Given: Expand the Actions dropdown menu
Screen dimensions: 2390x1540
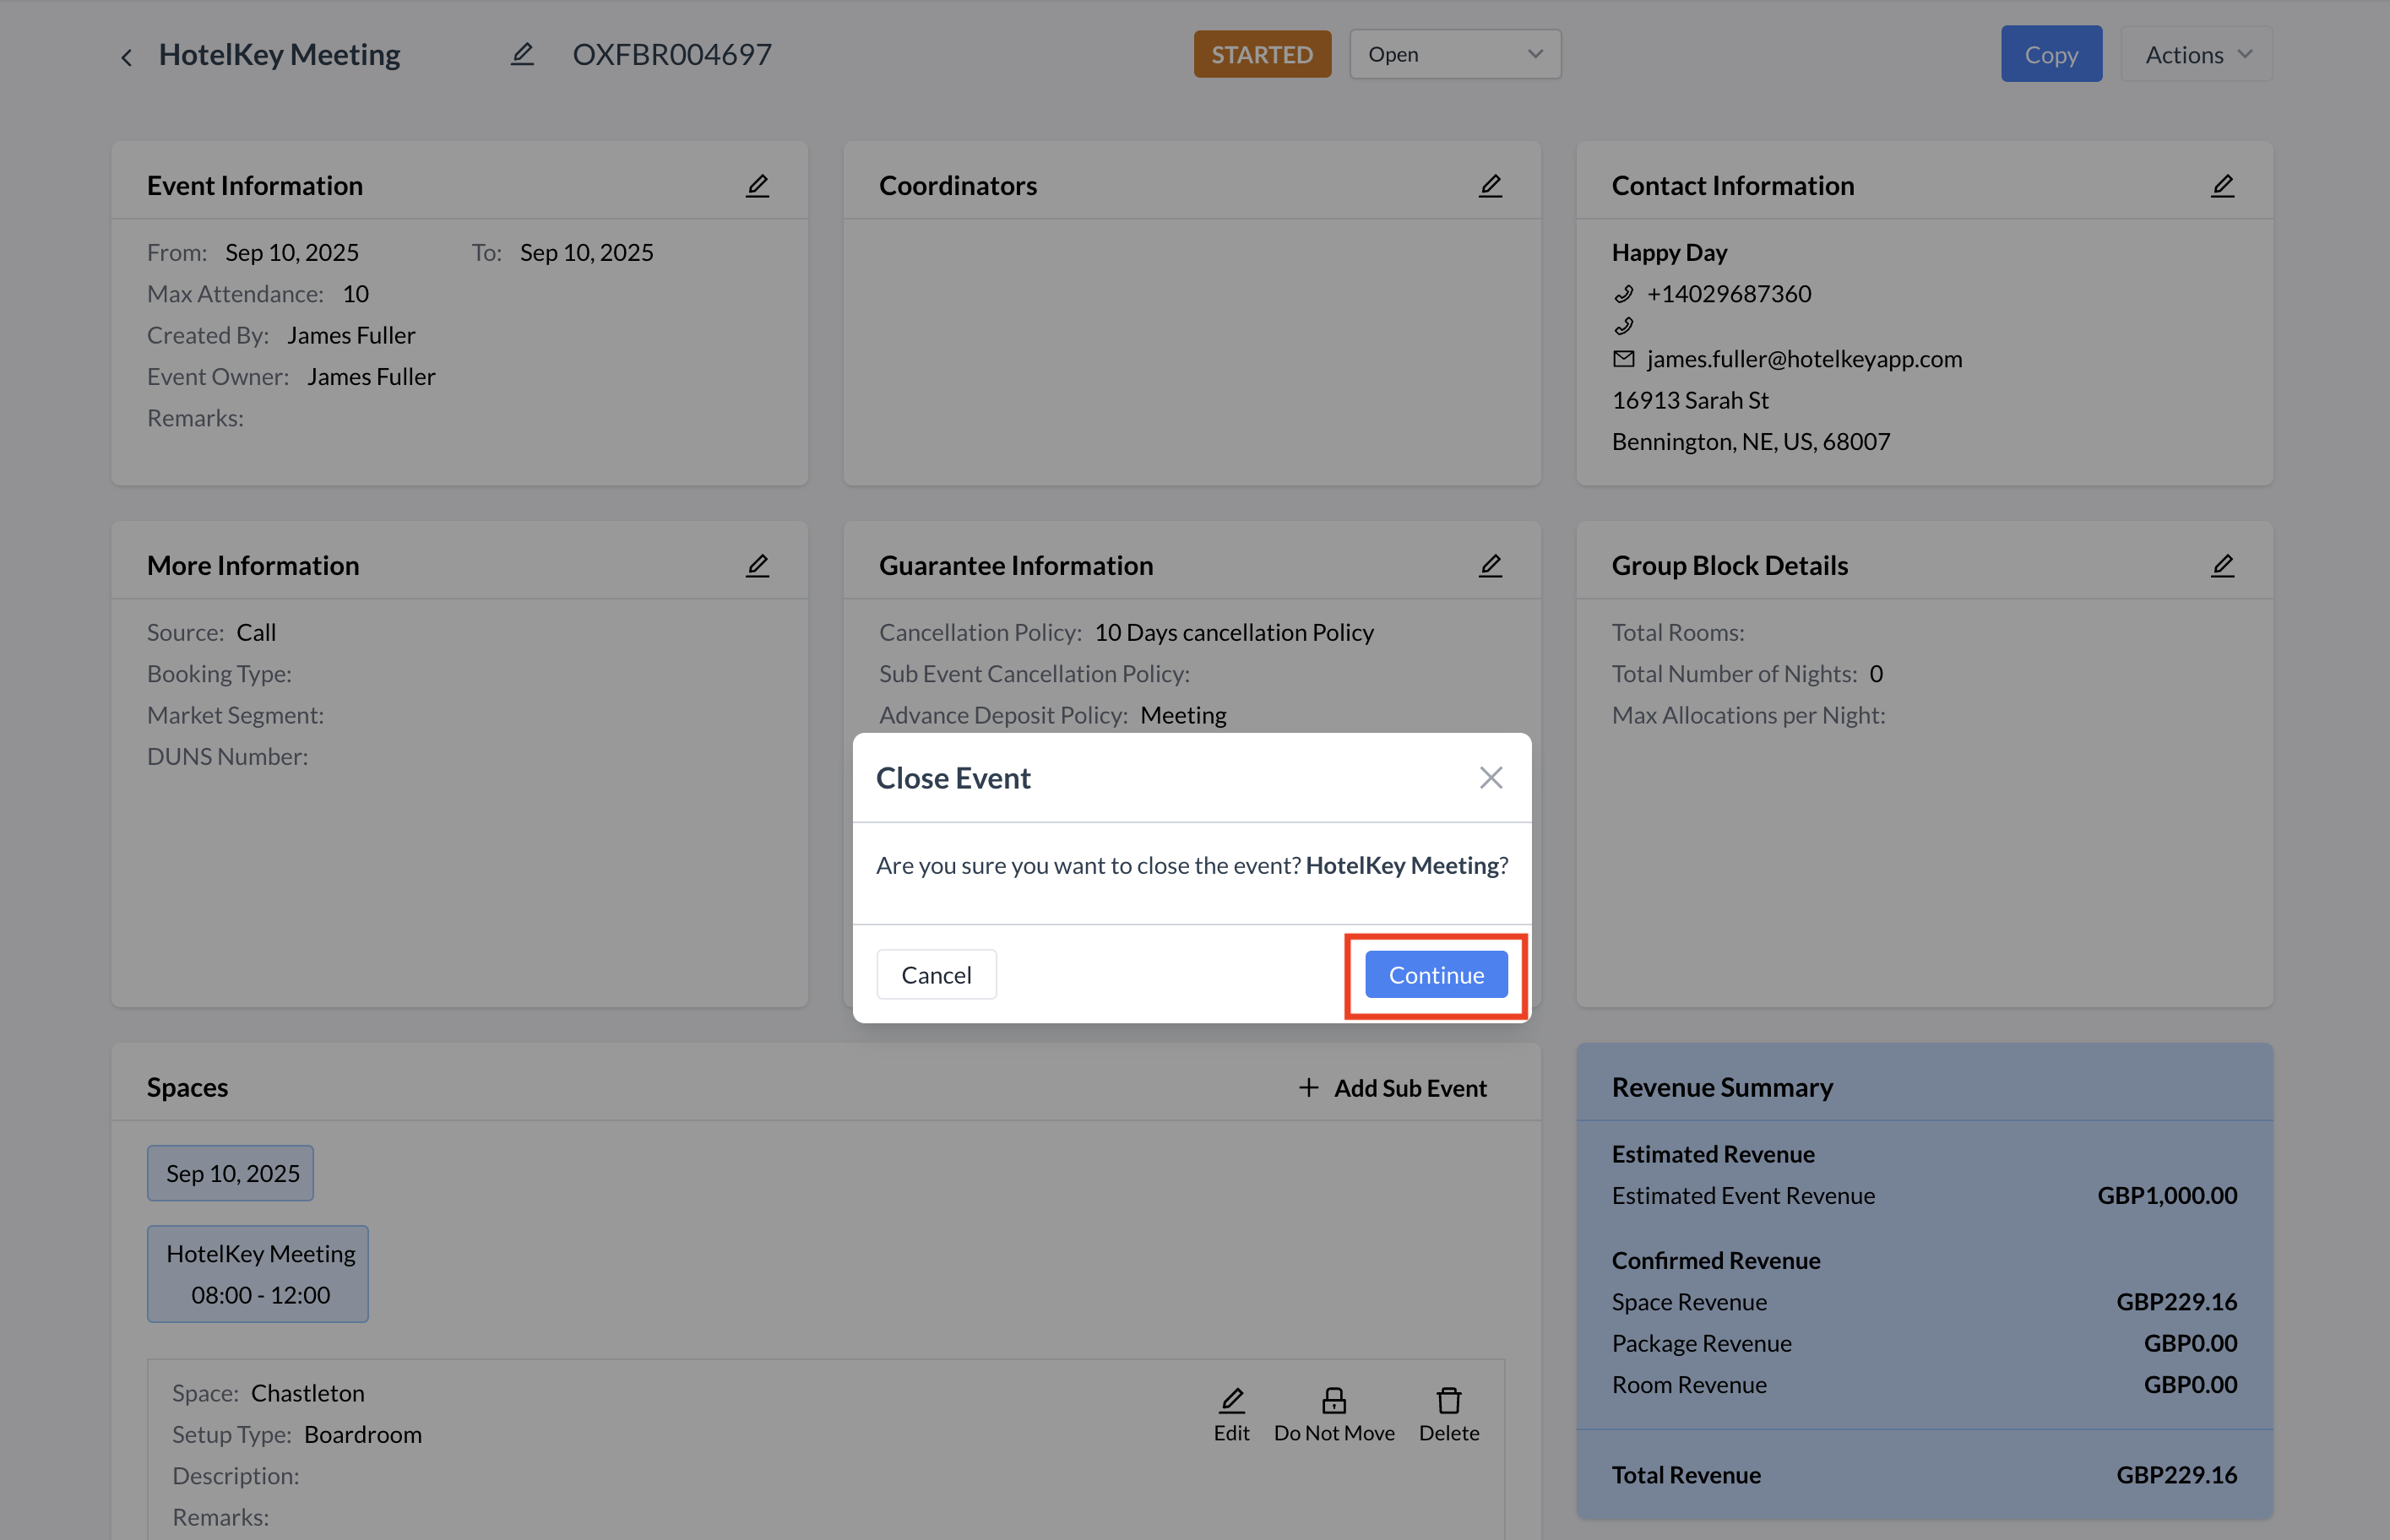Looking at the screenshot, I should tap(2196, 54).
